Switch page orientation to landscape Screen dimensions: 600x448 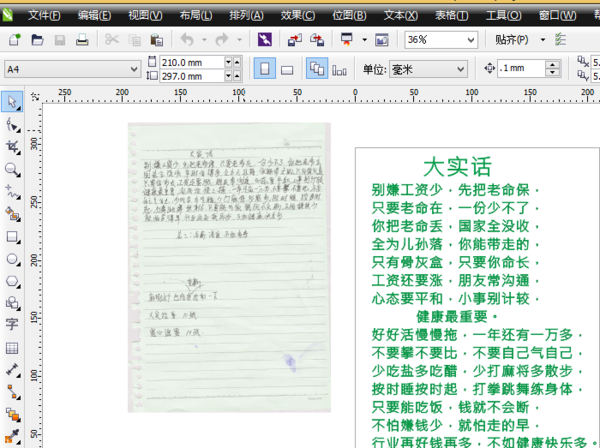click(287, 69)
